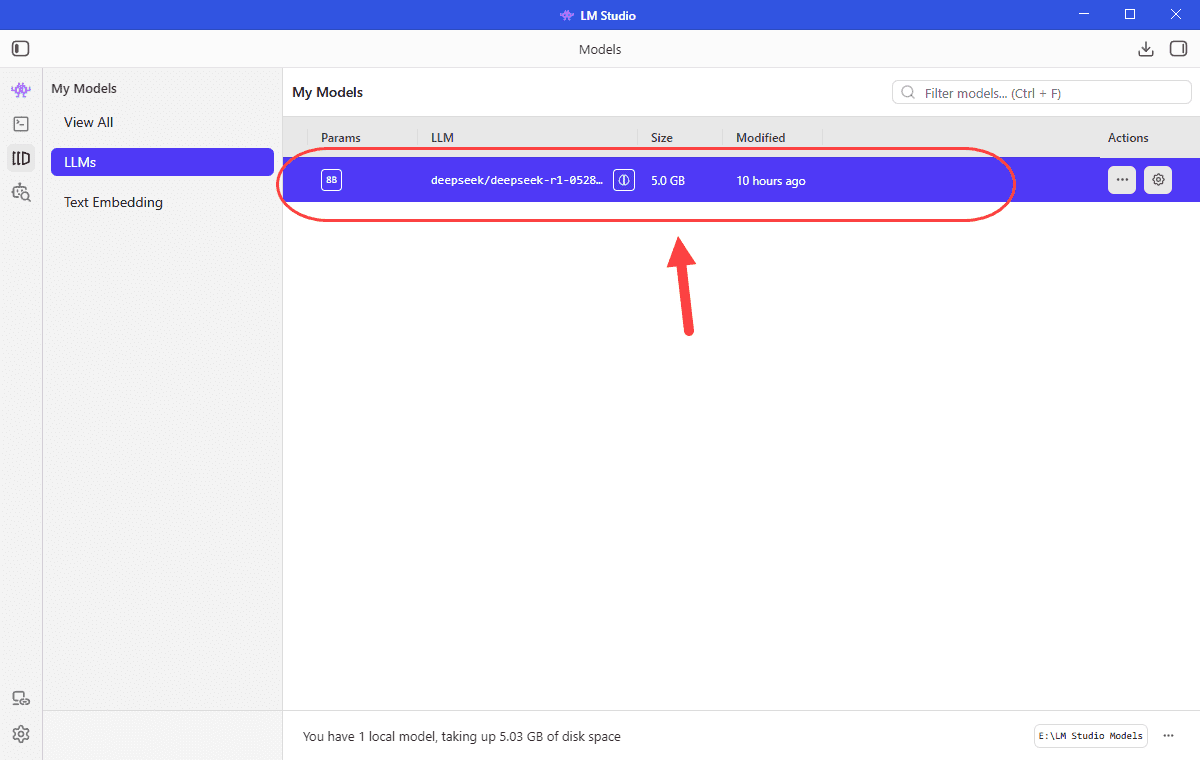1200x760 pixels.
Task: Select the Text Embedding category
Action: click(113, 202)
